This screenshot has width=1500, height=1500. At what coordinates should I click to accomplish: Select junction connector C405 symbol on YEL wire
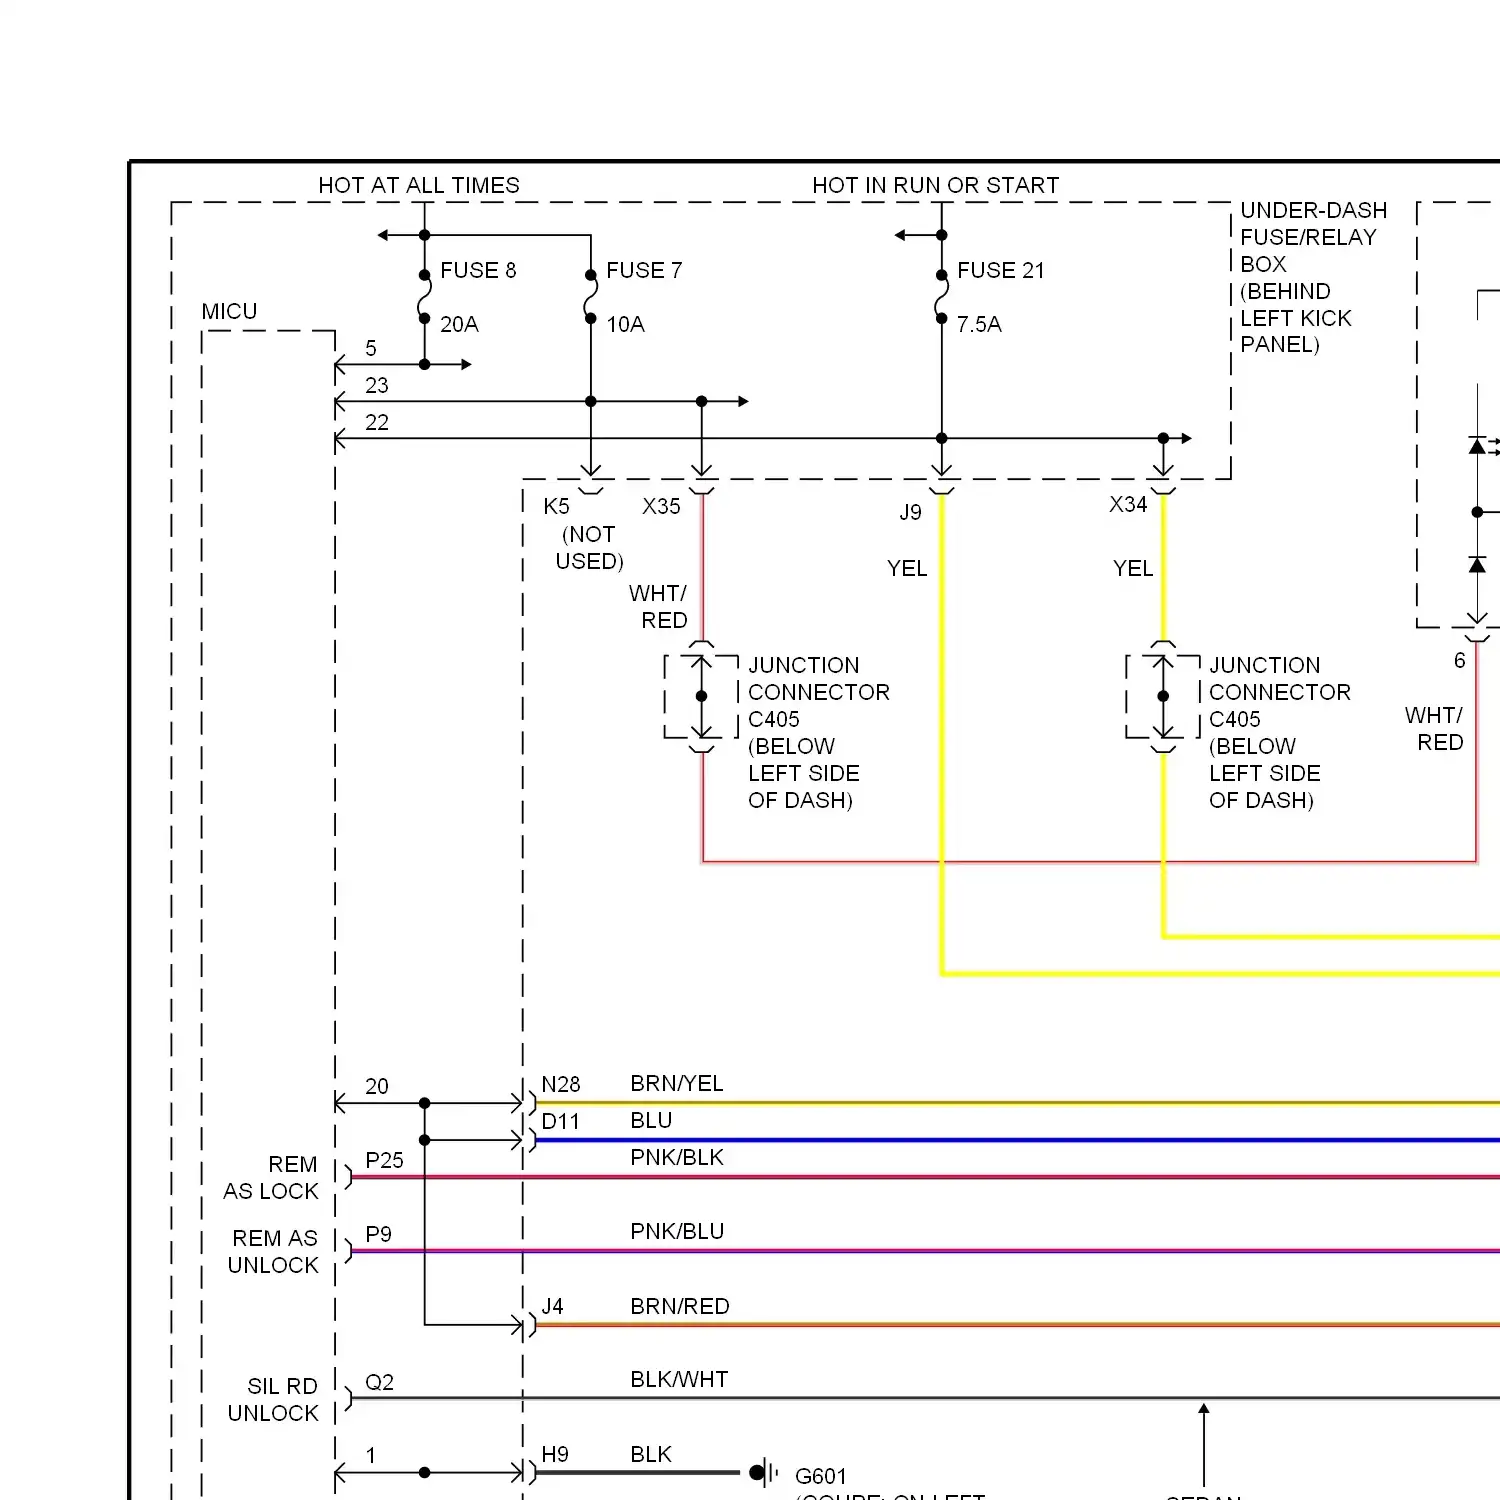click(1163, 696)
